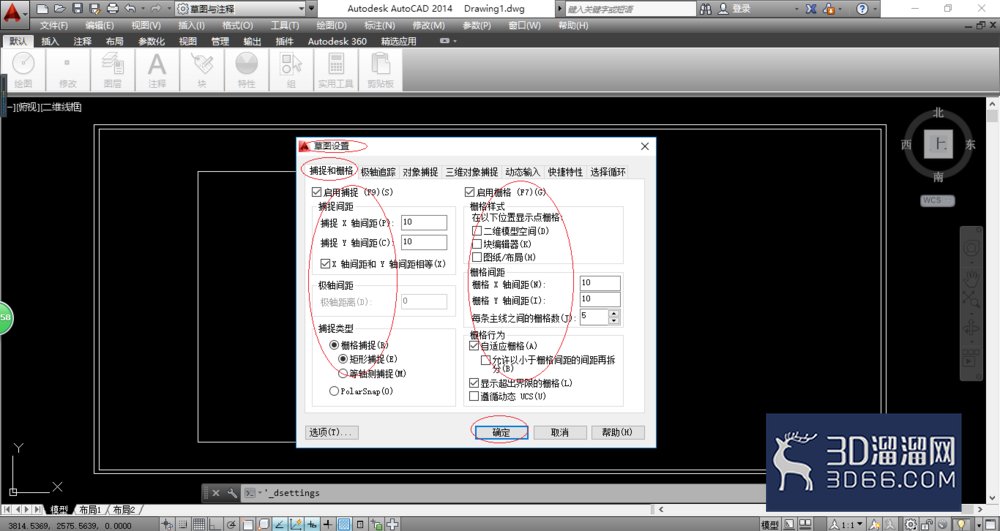Switch to the 对象捕捉 tab
The image size is (1000, 531).
click(x=420, y=172)
